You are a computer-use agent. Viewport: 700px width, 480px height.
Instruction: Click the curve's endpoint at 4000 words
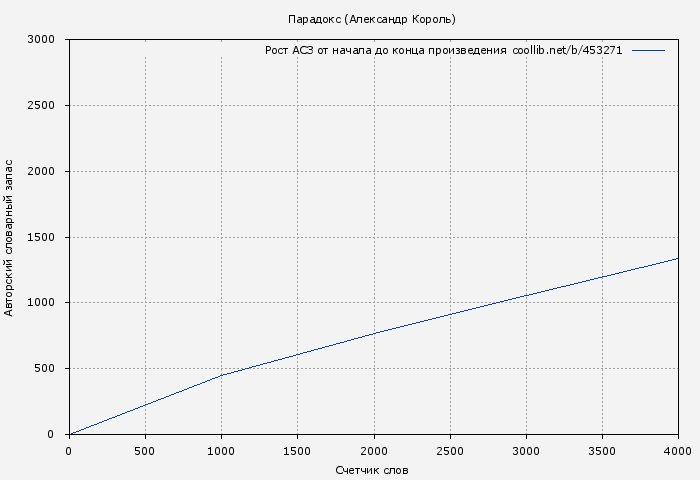tap(677, 258)
